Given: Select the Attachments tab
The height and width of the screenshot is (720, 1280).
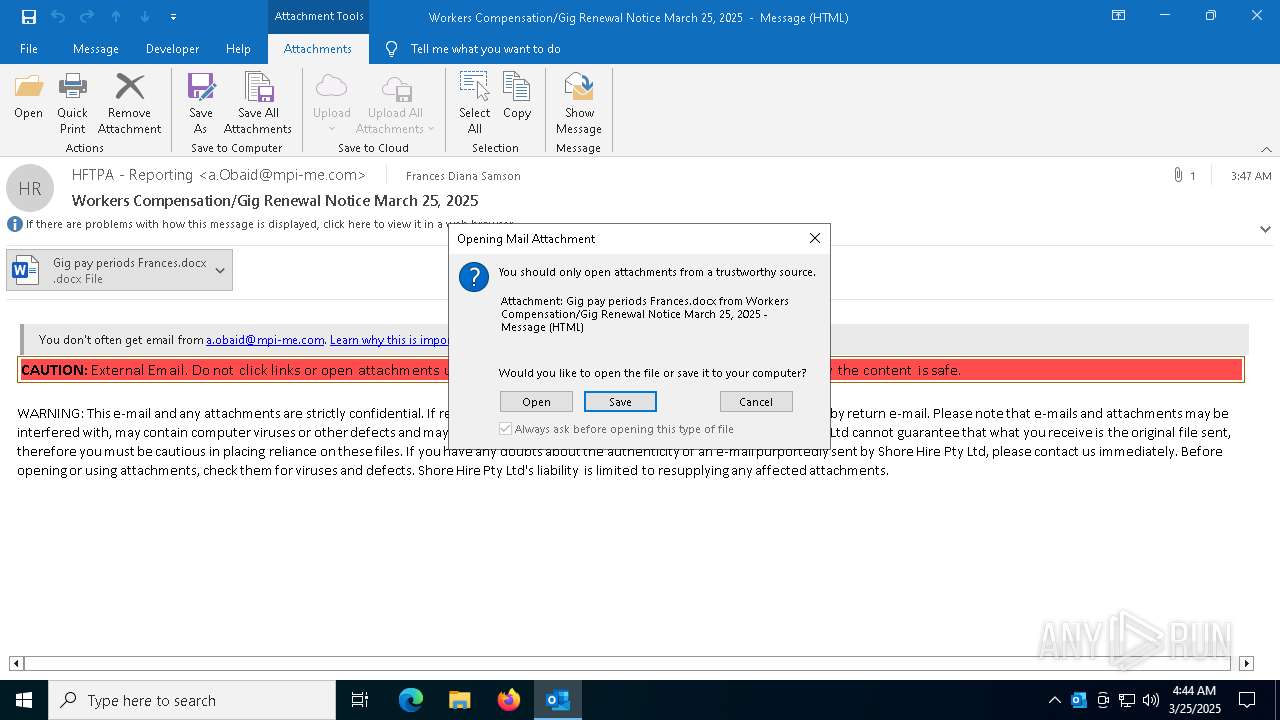Looking at the screenshot, I should coord(318,49).
